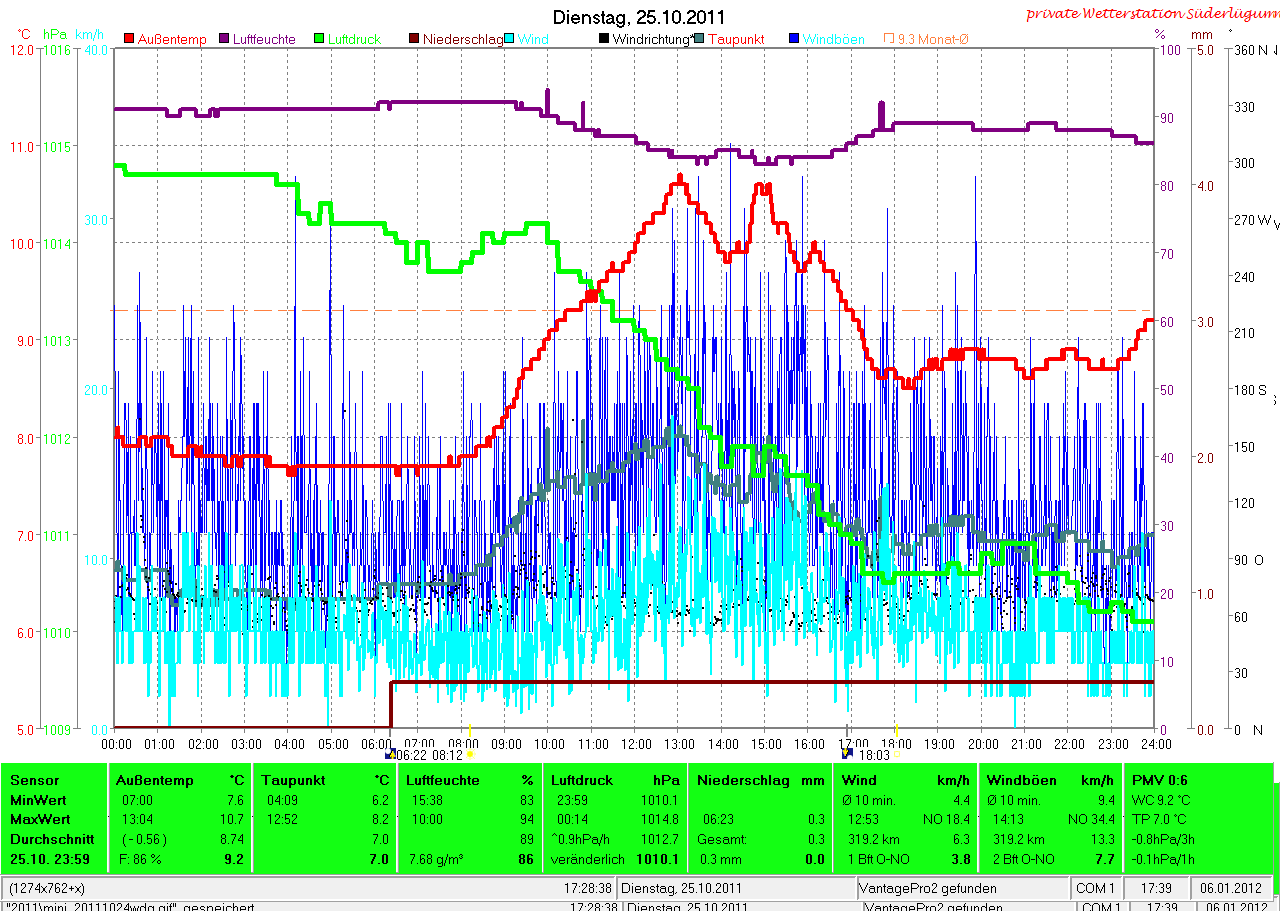Click the teal Taupunkt legend square
Image resolution: width=1280 pixels, height=912 pixels.
tap(699, 39)
